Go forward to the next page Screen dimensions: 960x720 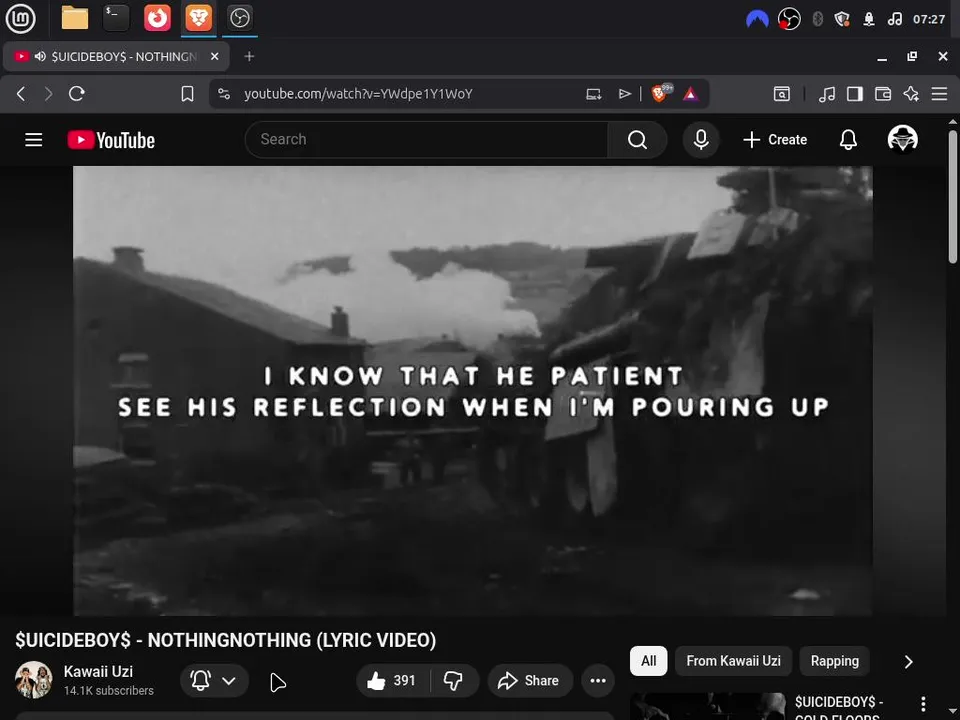pyautogui.click(x=48, y=94)
